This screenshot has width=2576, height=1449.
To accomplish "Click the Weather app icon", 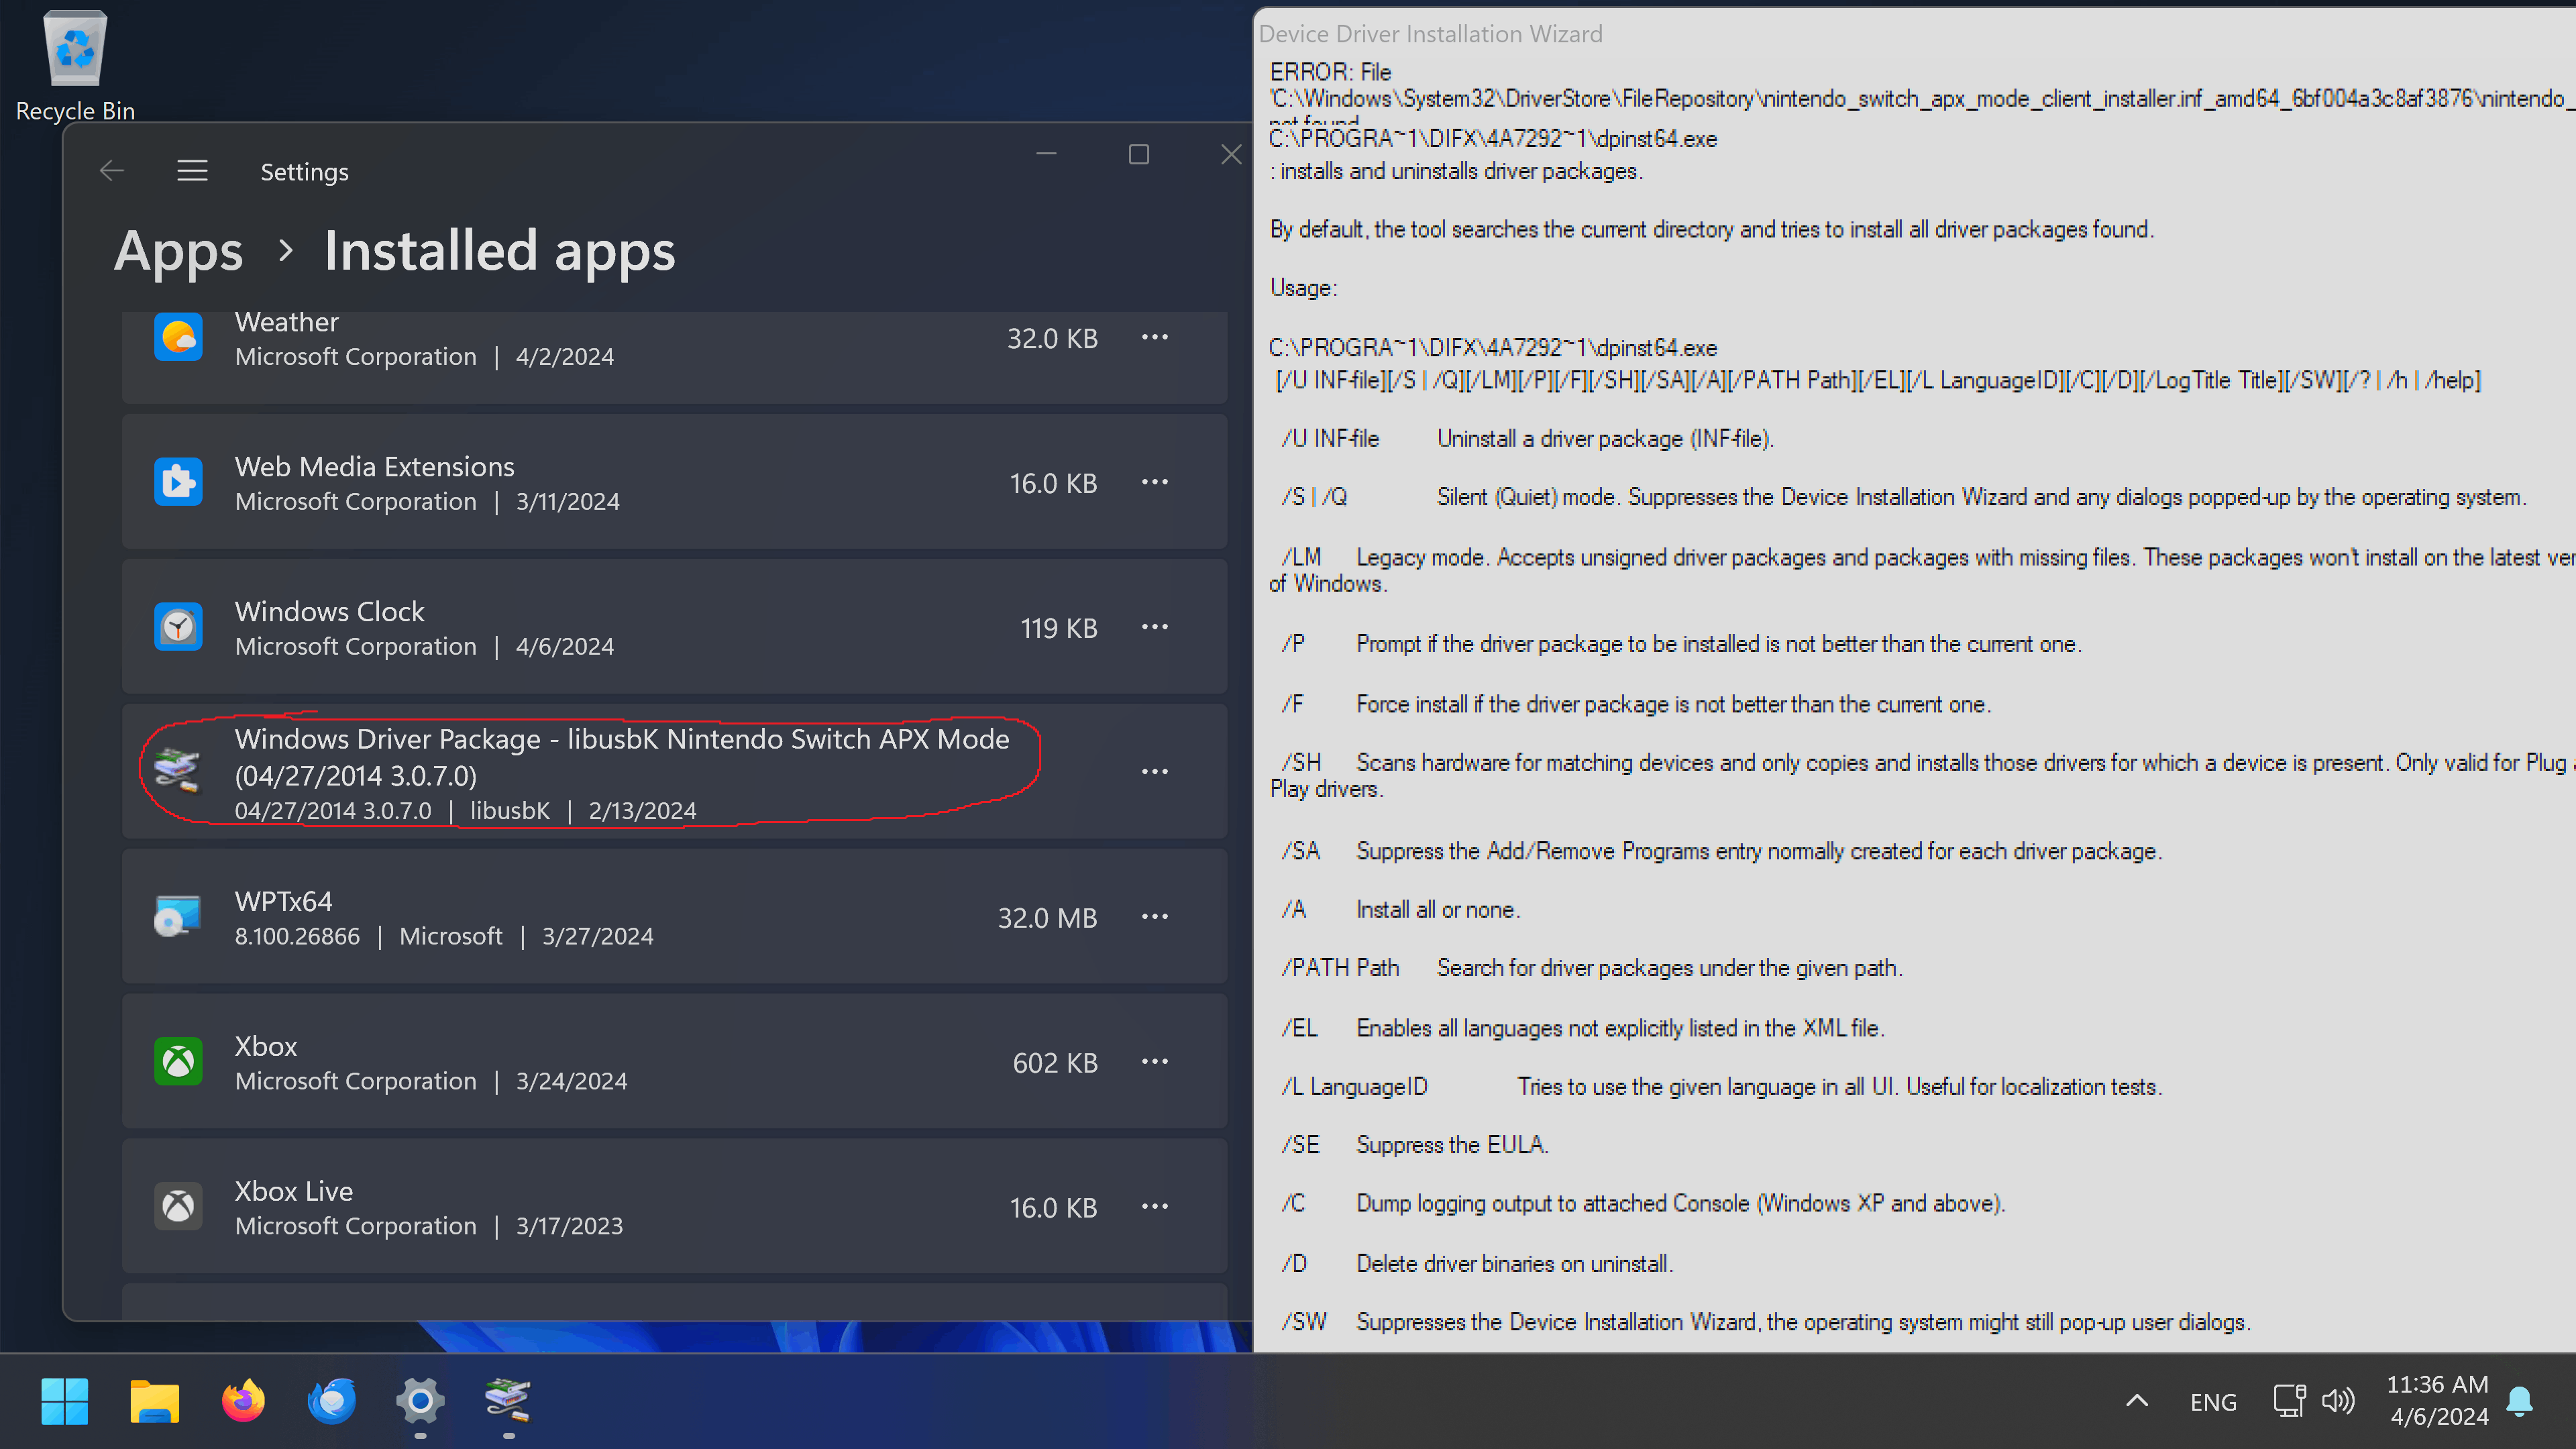I will tap(178, 338).
